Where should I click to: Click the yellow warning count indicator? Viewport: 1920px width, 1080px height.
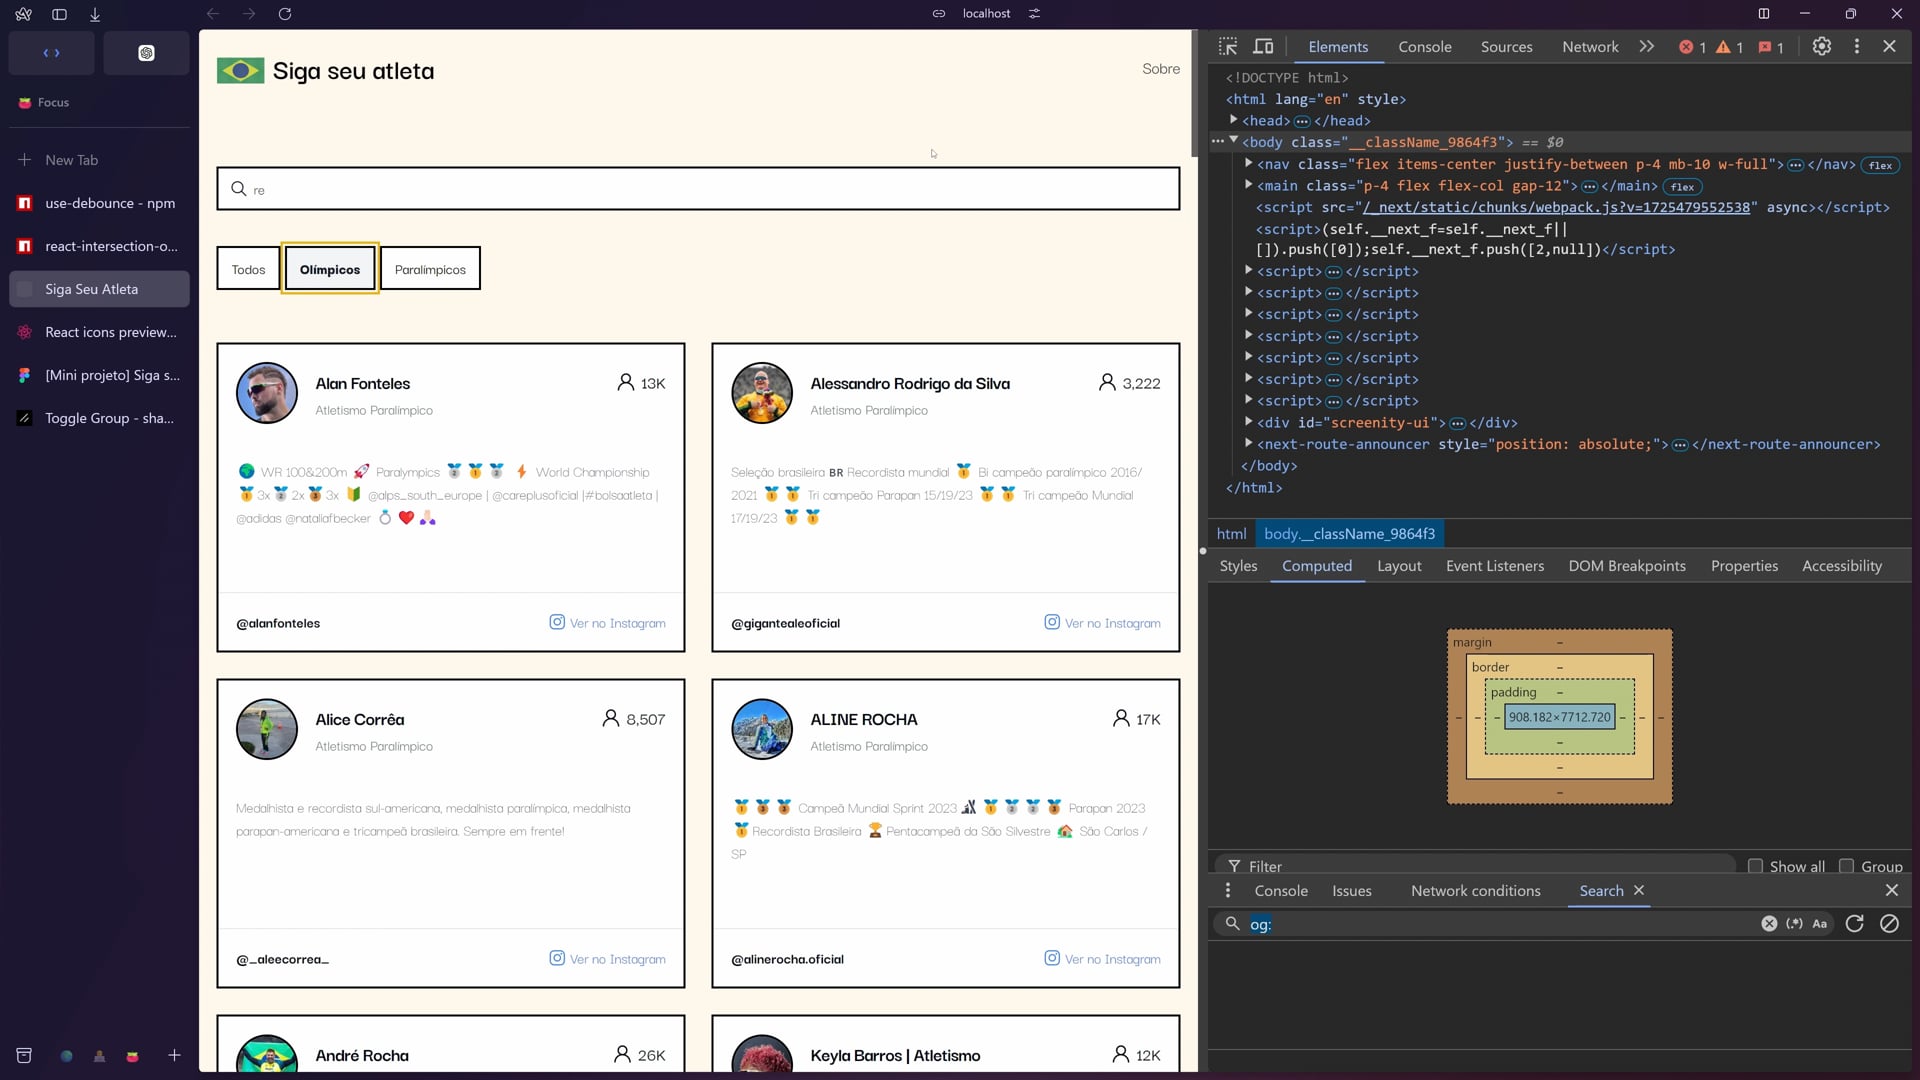tap(1730, 47)
